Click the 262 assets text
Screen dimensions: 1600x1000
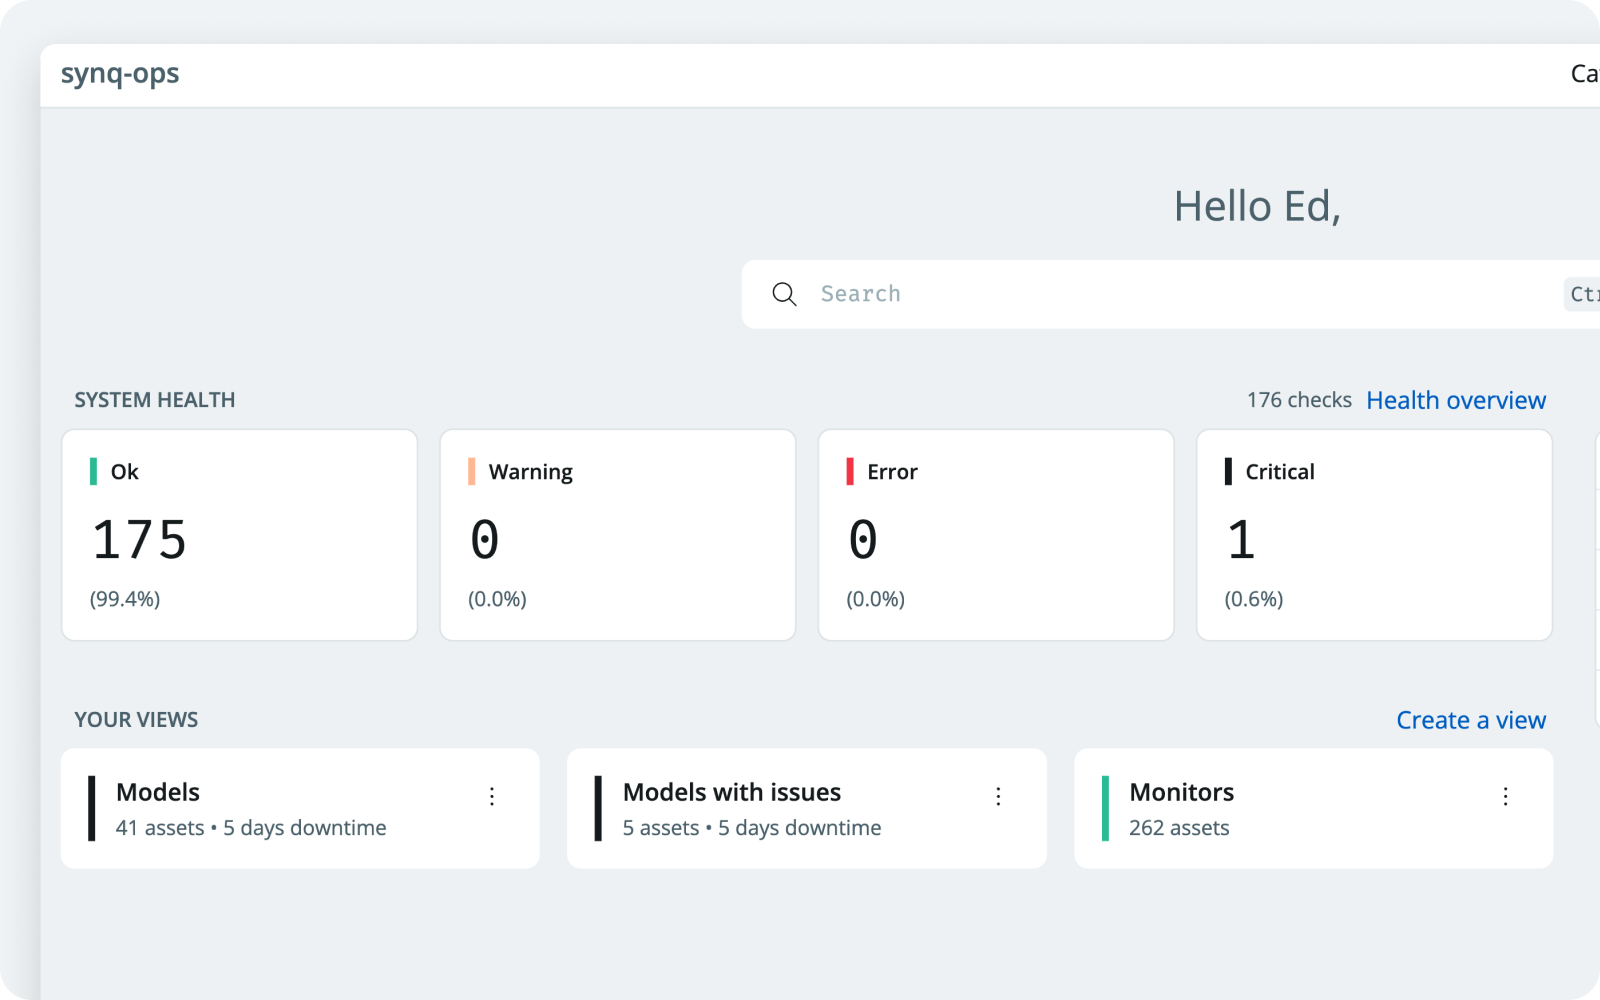[x=1179, y=828]
